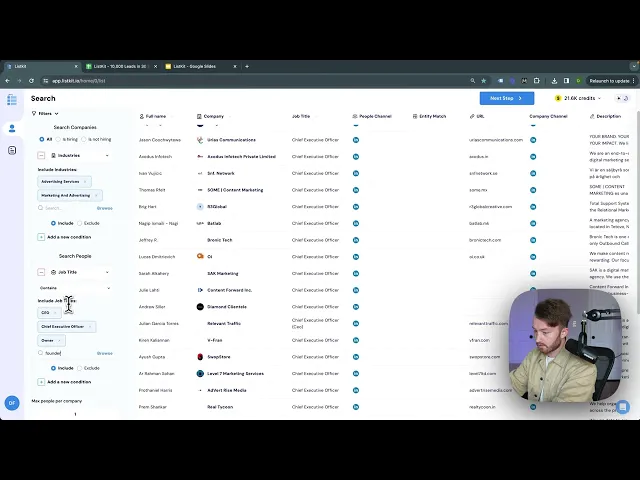Collapse Job Title condition with its minus box
This screenshot has height=480, width=640.
[41, 272]
